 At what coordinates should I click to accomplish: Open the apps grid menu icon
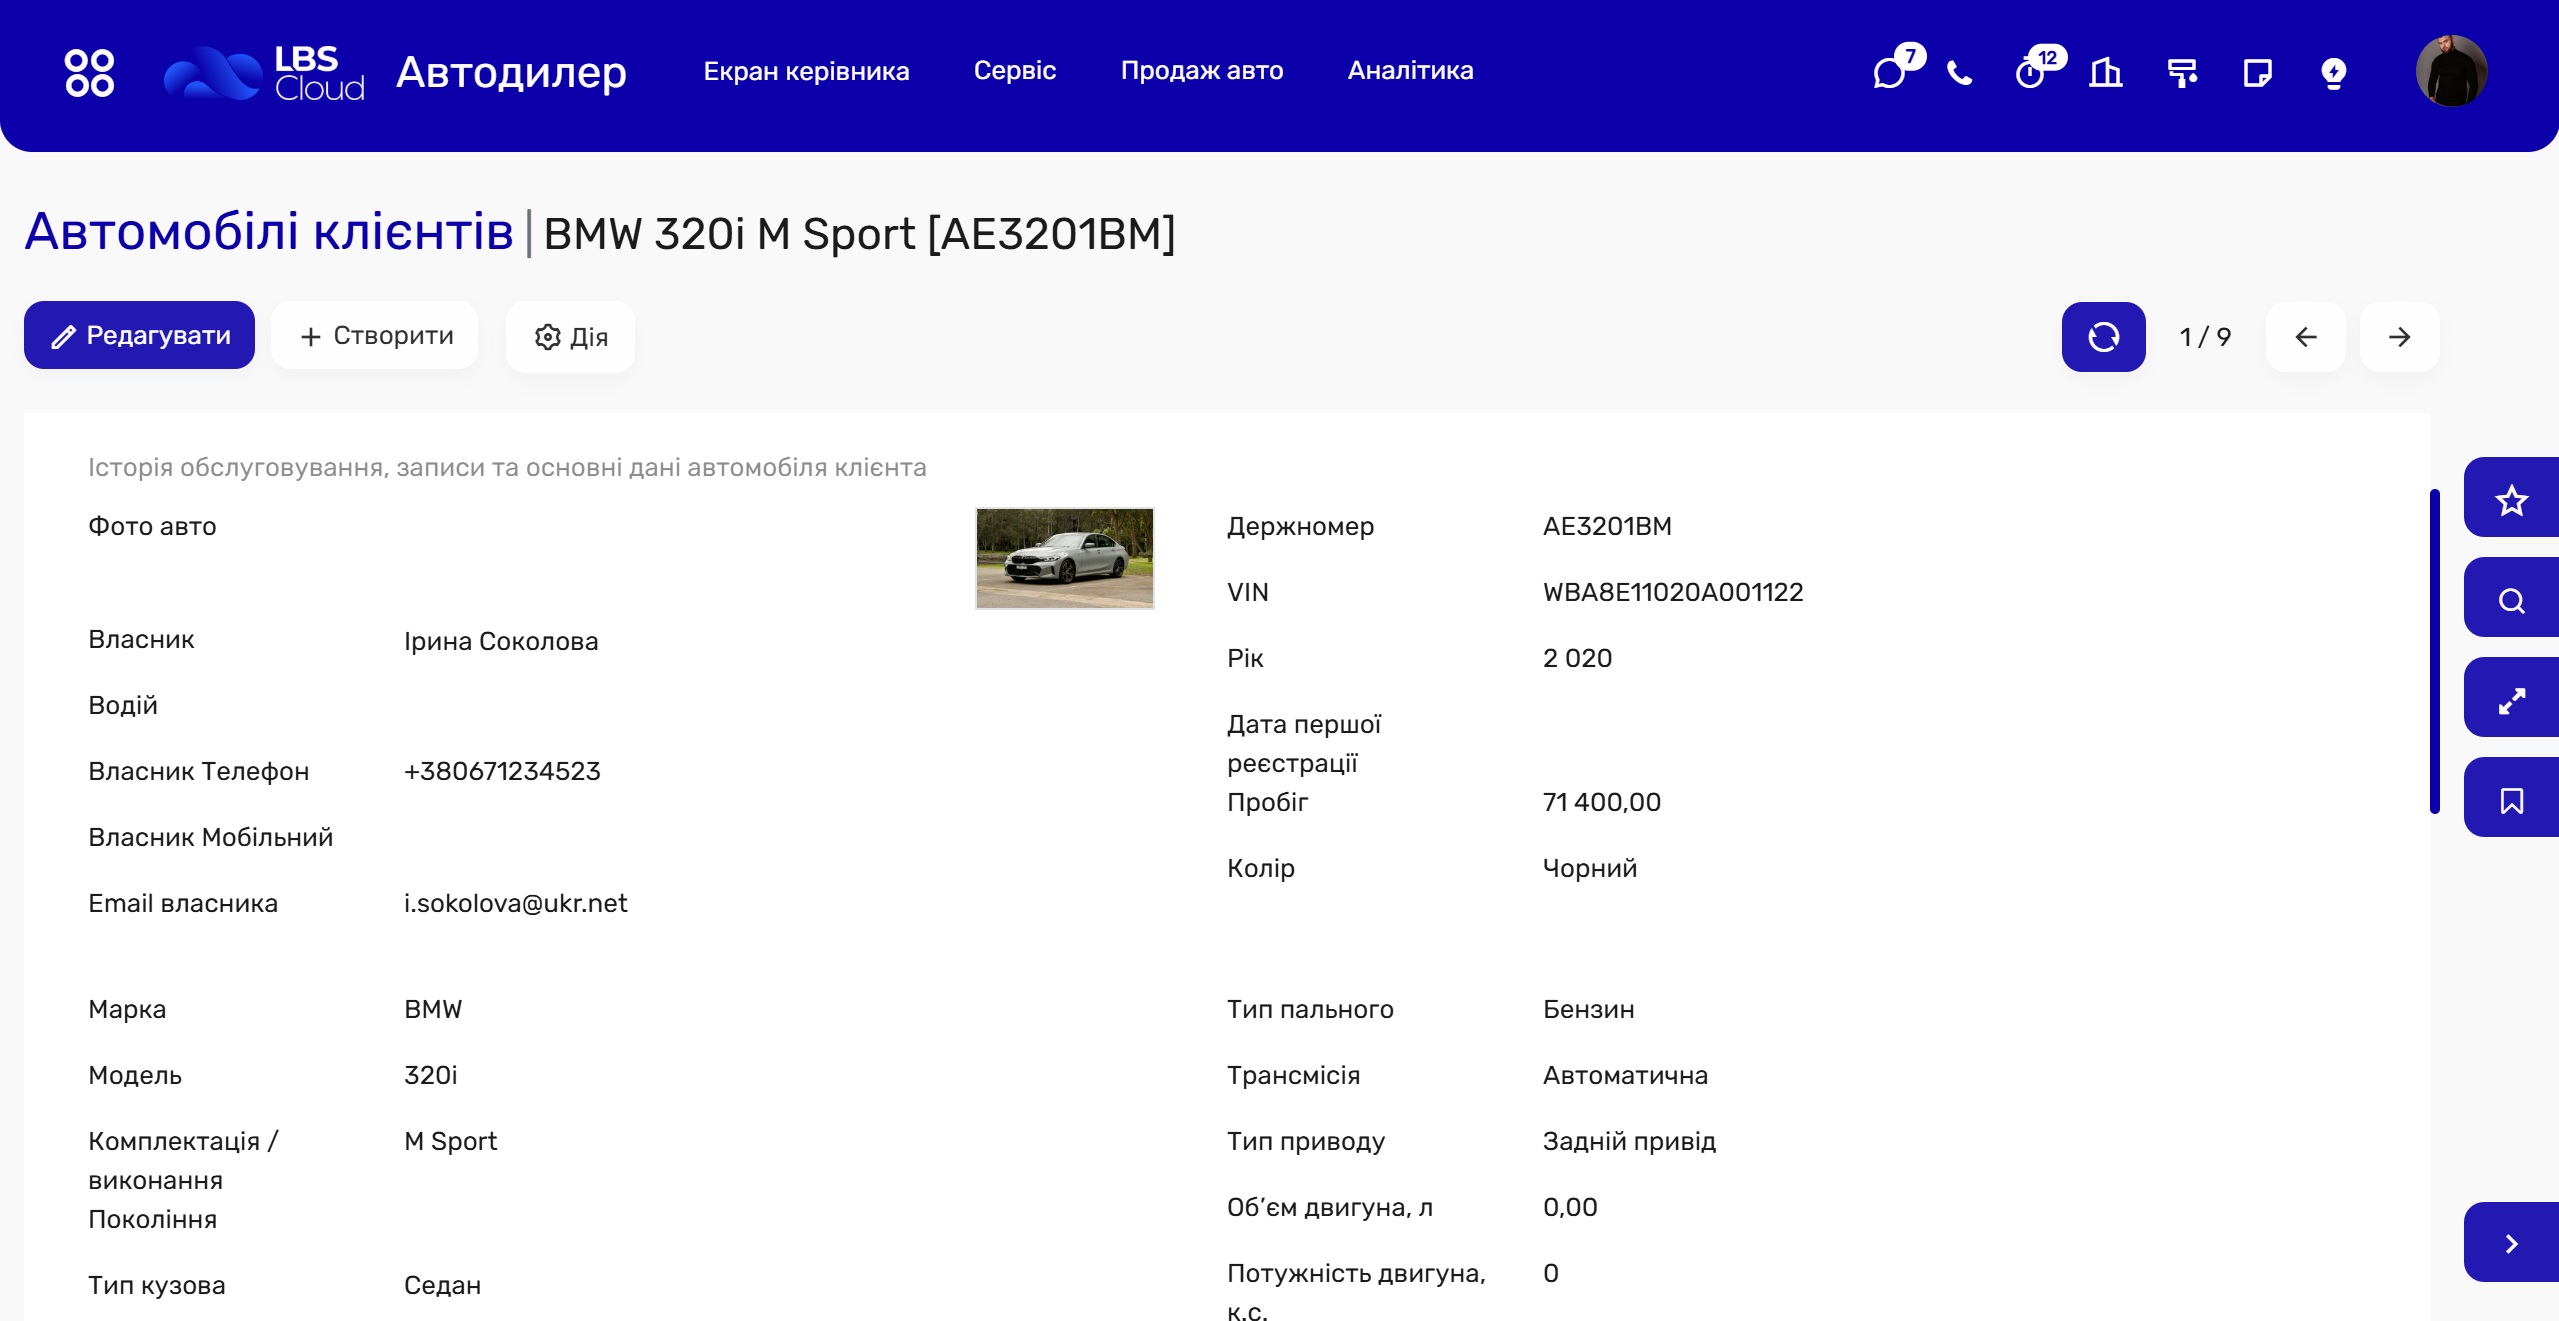[x=89, y=72]
